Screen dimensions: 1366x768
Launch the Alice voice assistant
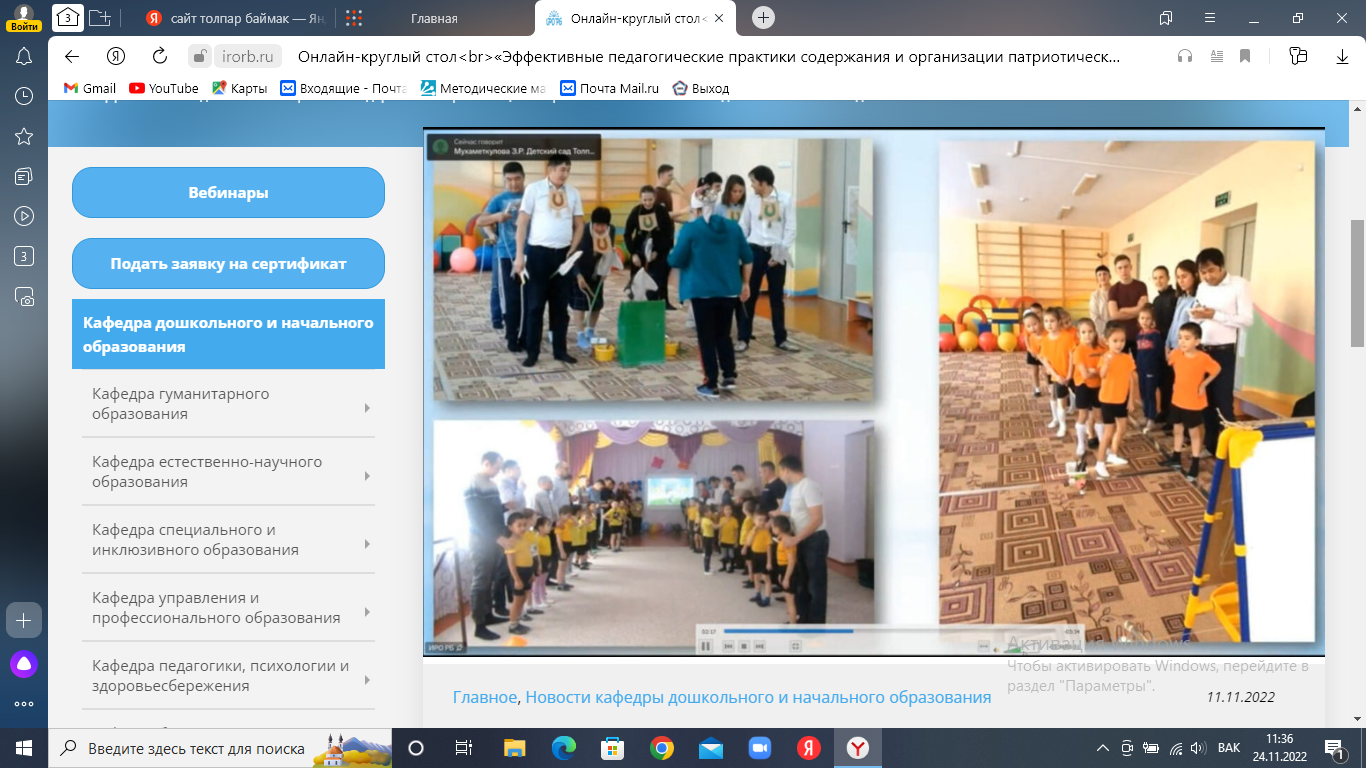click(x=24, y=664)
